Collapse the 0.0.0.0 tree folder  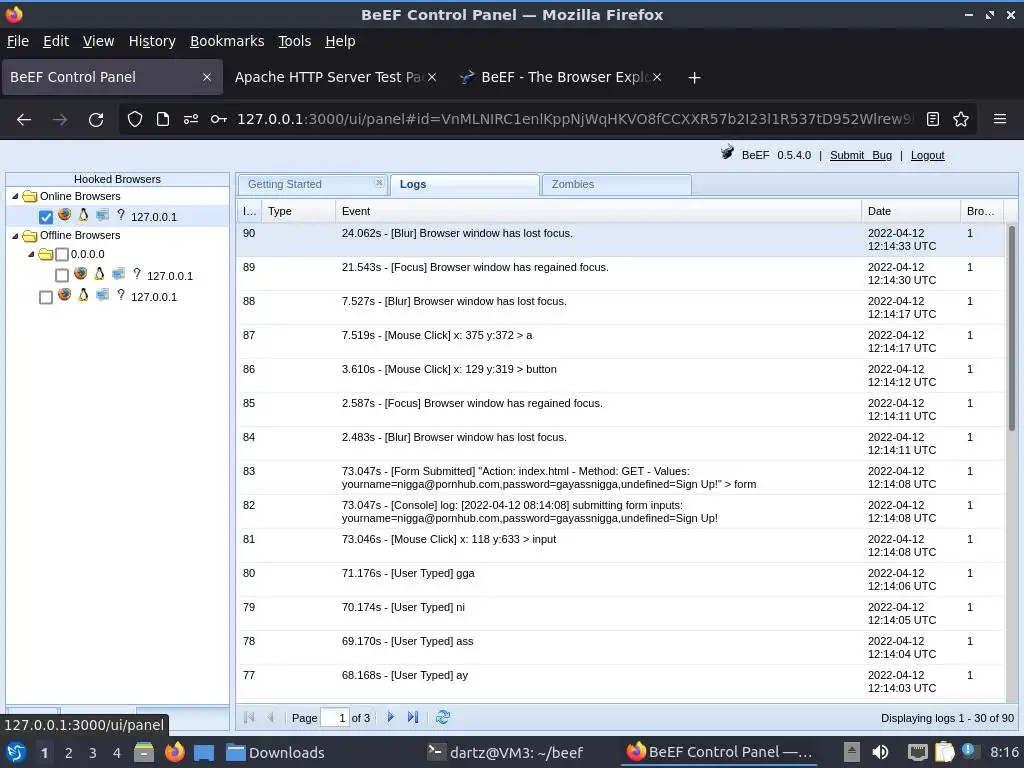31,254
